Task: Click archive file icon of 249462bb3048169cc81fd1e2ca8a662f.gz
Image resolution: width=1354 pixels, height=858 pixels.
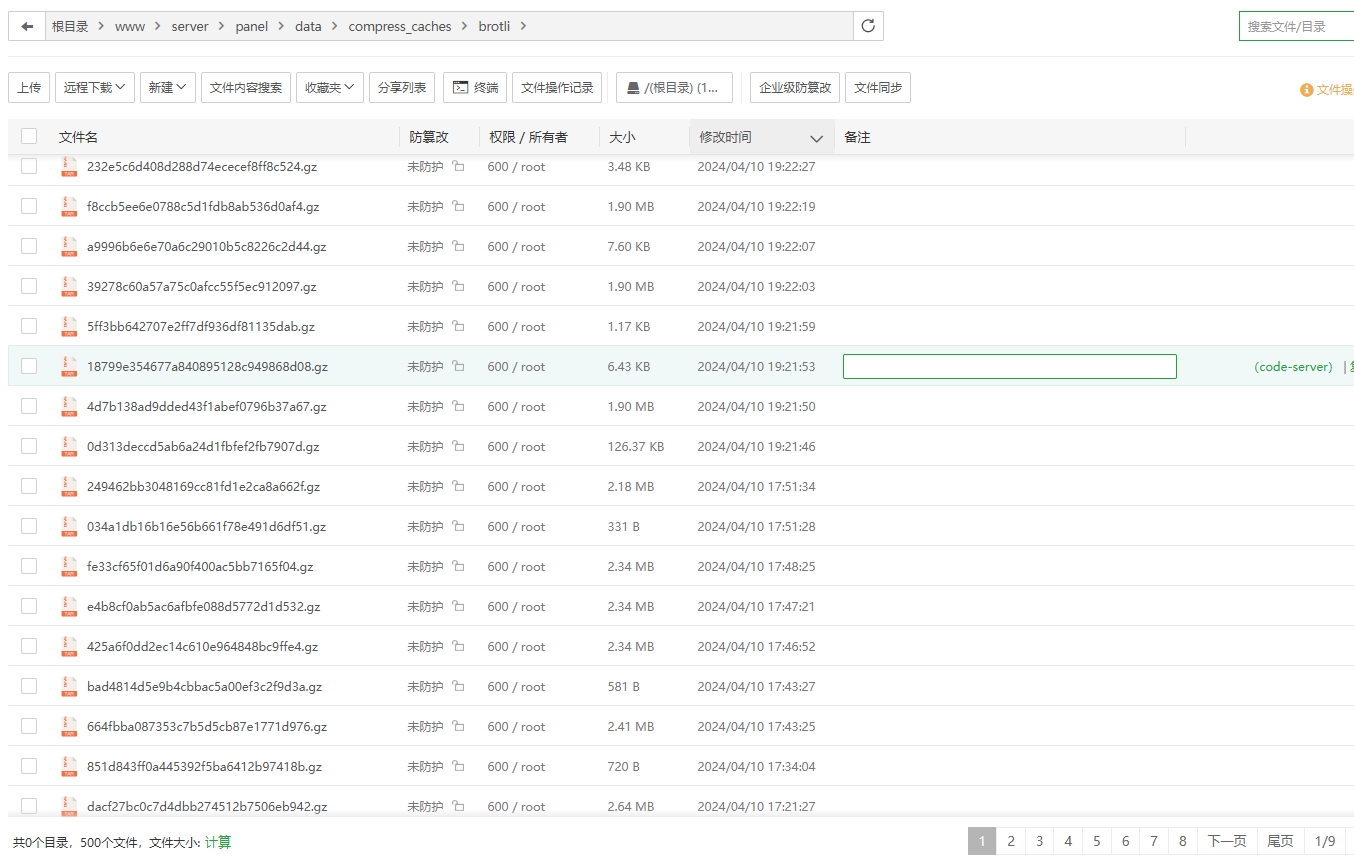Action: click(x=69, y=486)
